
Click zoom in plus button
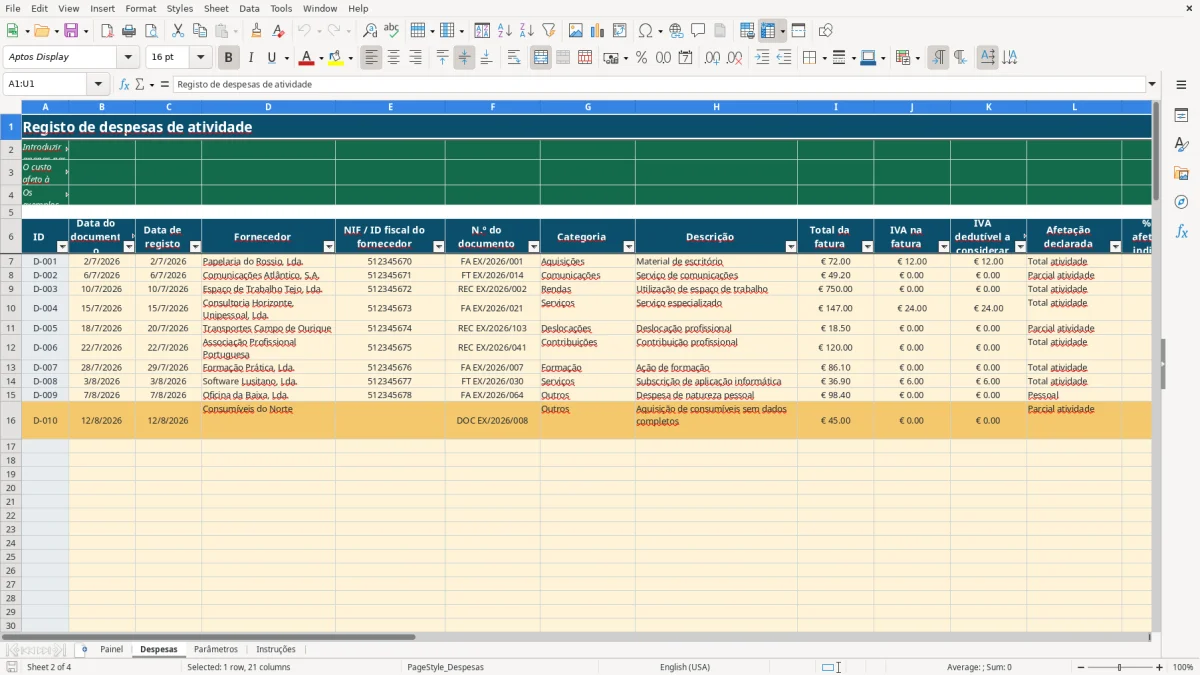[1160, 667]
